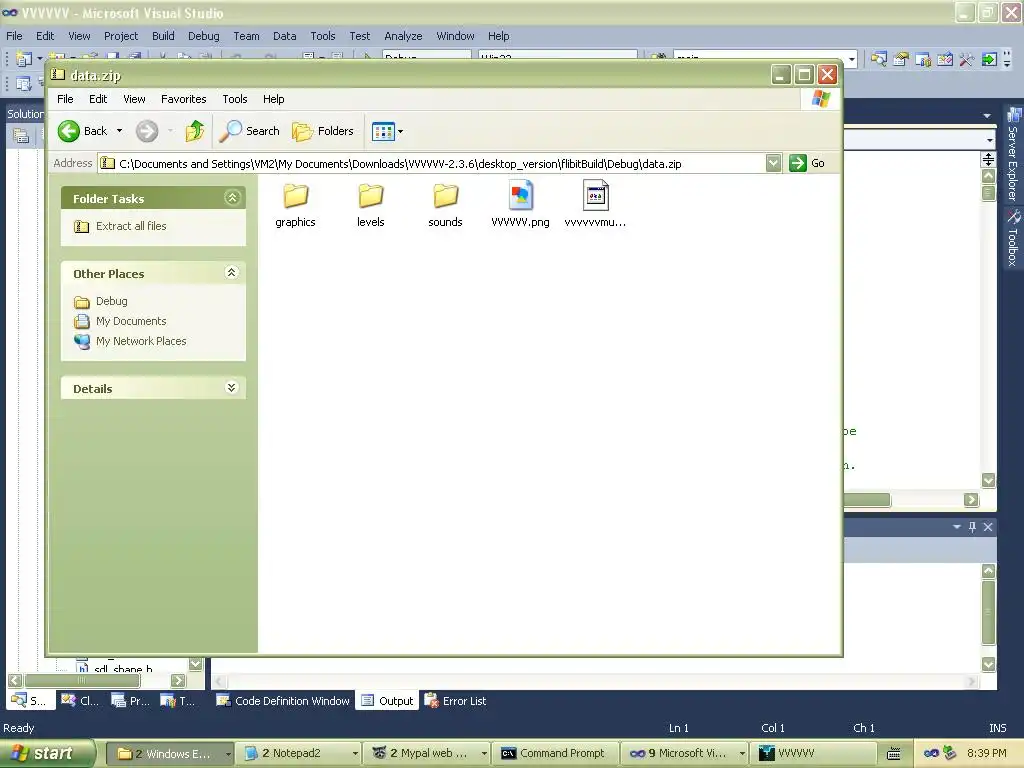Collapse the Folder Tasks section
Viewport: 1024px width, 768px height.
tap(232, 198)
